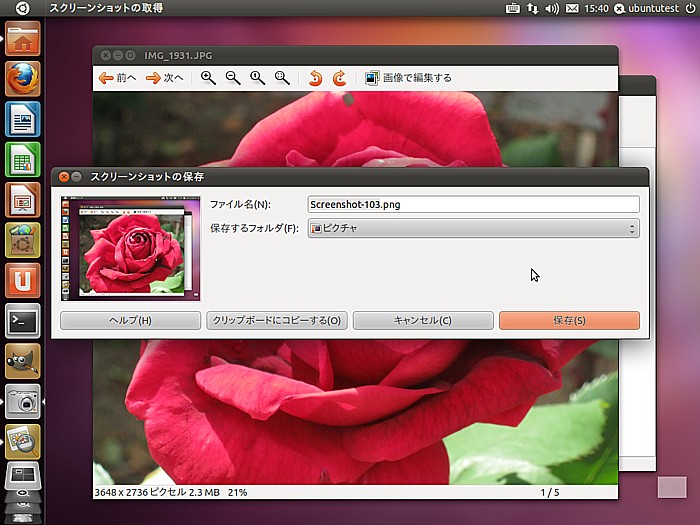Open the messaging mail indicator

[572, 8]
